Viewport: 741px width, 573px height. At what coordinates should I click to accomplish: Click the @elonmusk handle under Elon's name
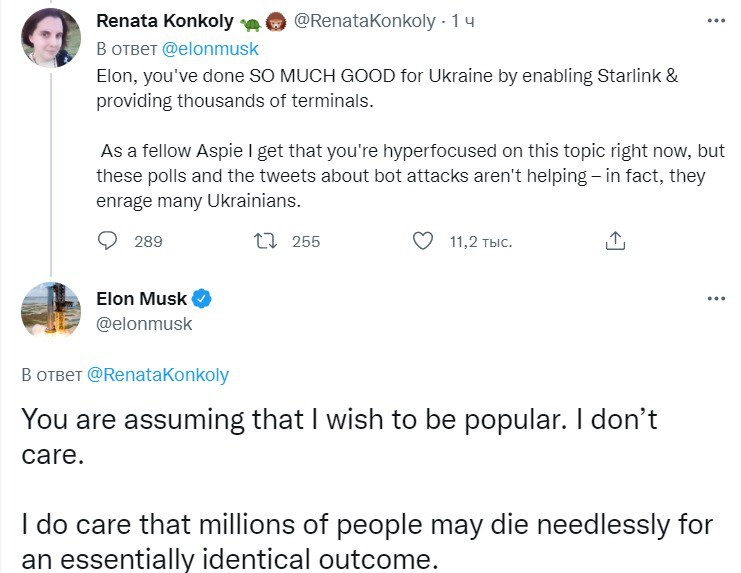tap(144, 323)
